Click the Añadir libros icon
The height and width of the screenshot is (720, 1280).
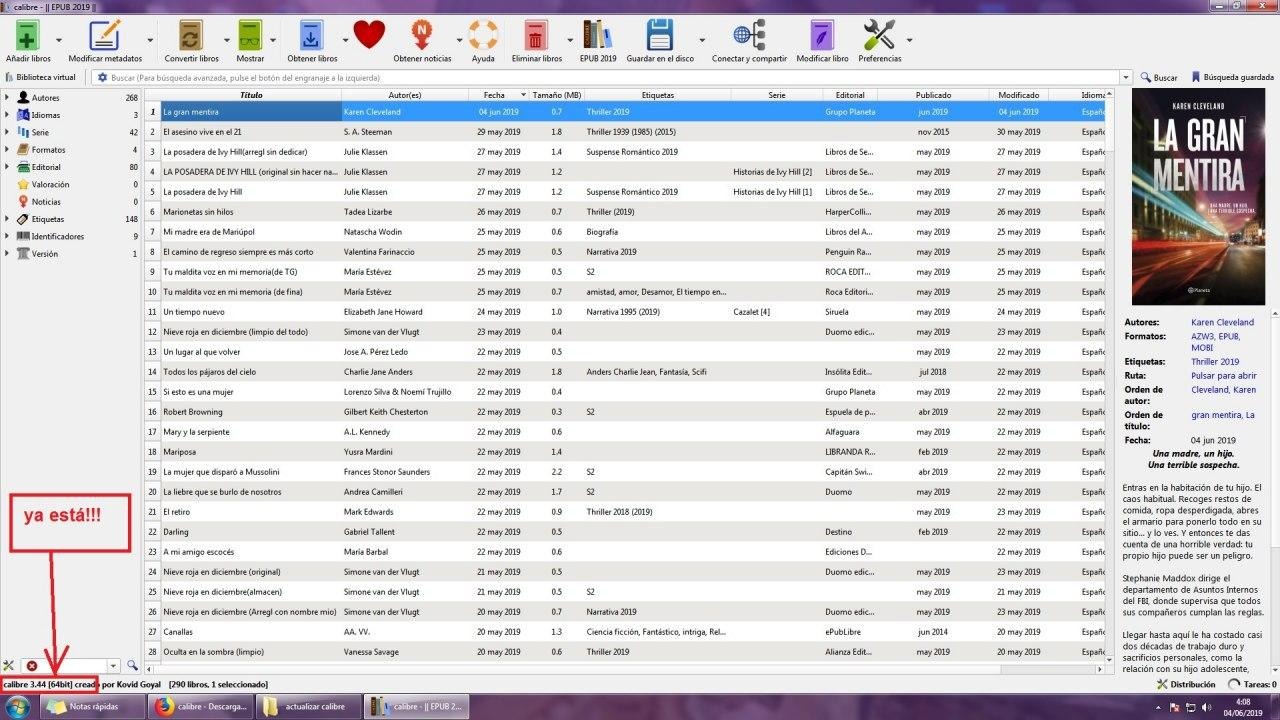click(x=27, y=37)
